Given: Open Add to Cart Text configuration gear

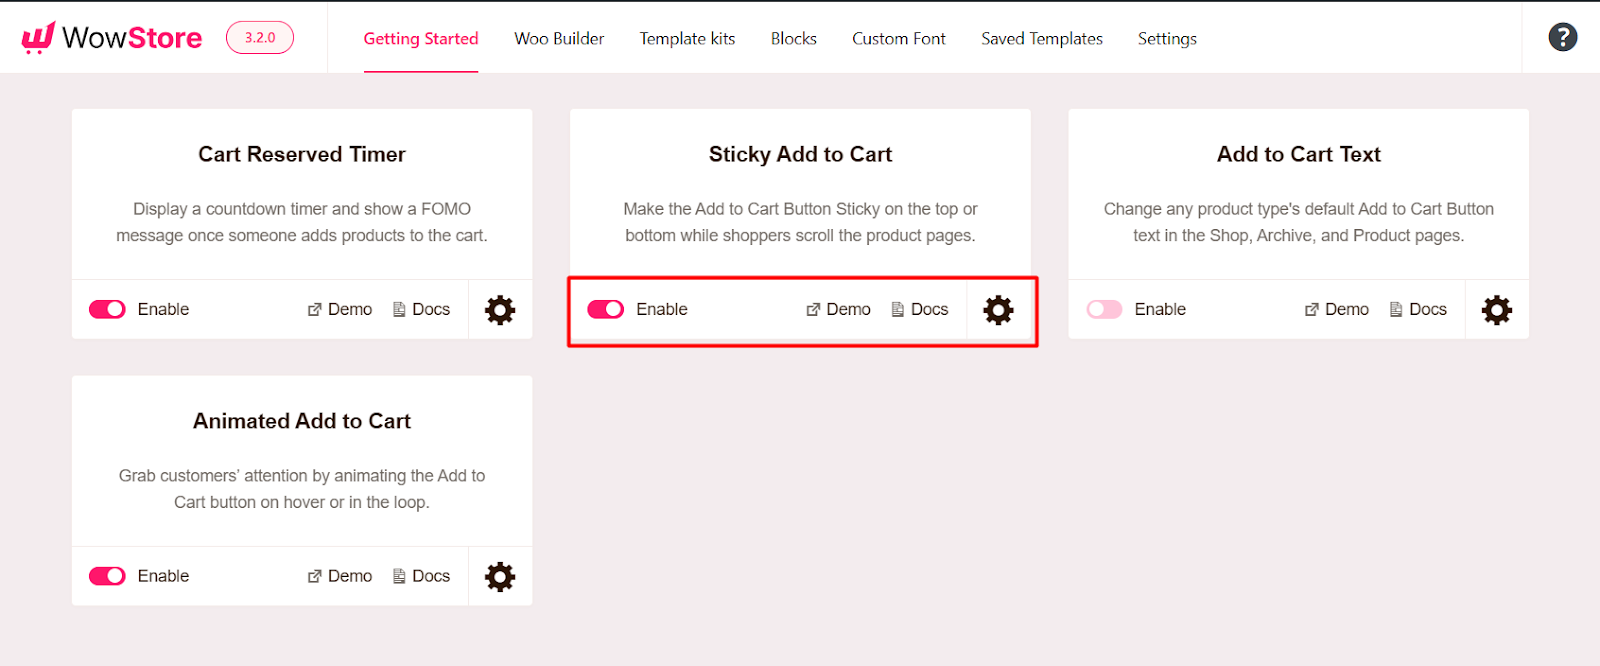Looking at the screenshot, I should coord(1495,310).
